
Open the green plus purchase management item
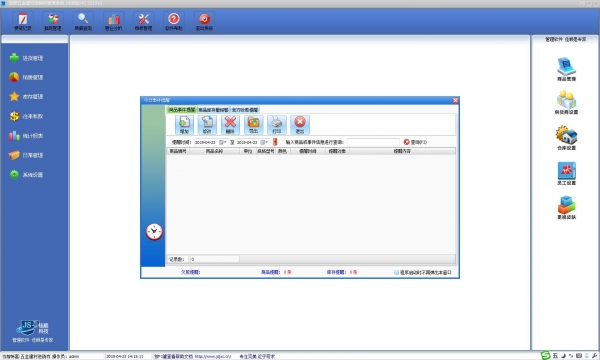(26, 58)
